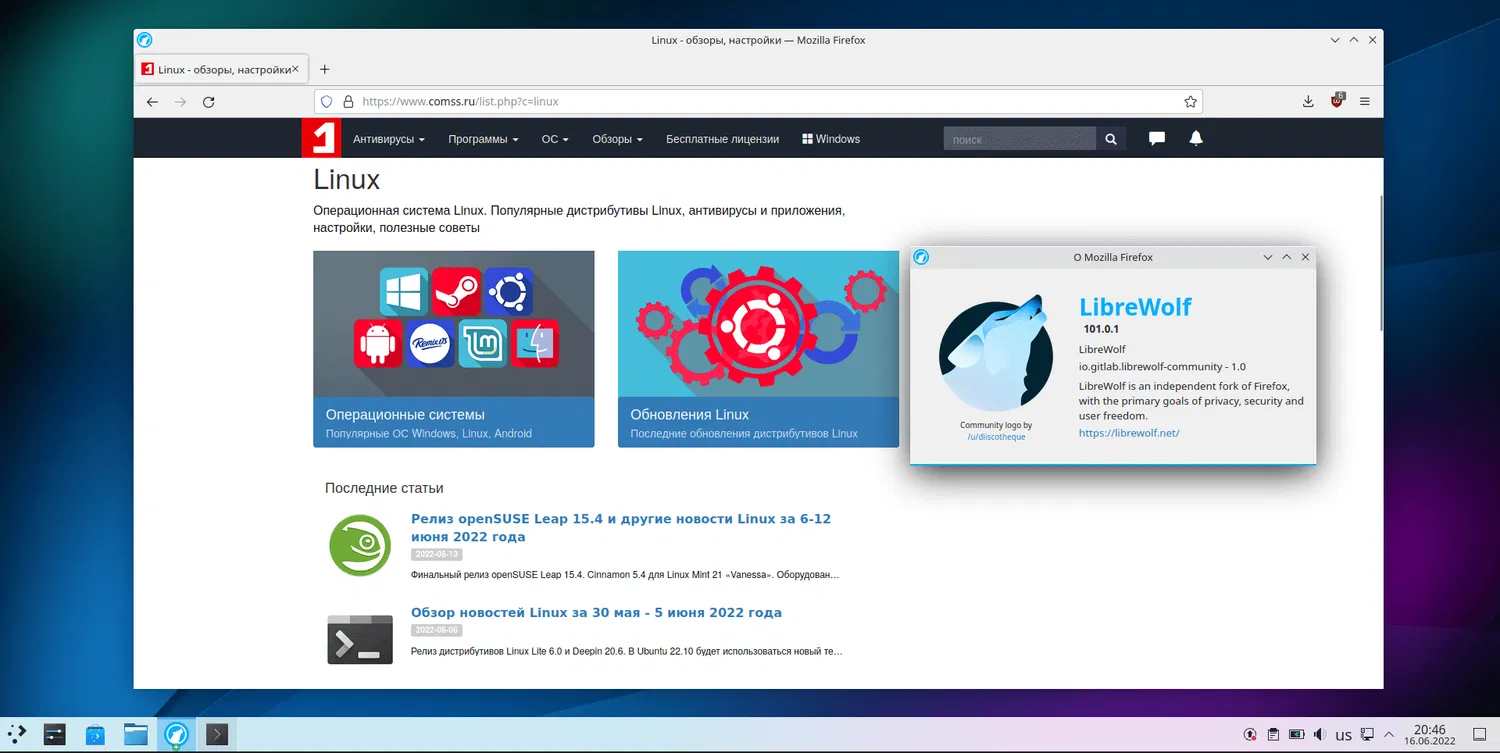Click the 101.0.1 version number
1500x753 pixels.
click(1101, 329)
